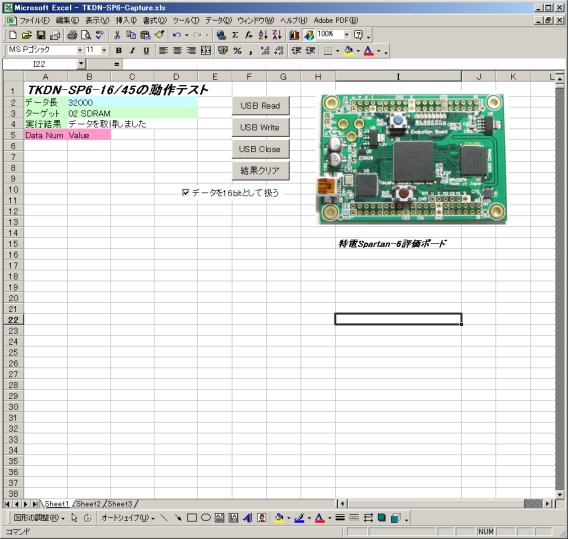Open the Paste Function fx dialog
The width and height of the screenshot is (568, 539).
click(249, 35)
